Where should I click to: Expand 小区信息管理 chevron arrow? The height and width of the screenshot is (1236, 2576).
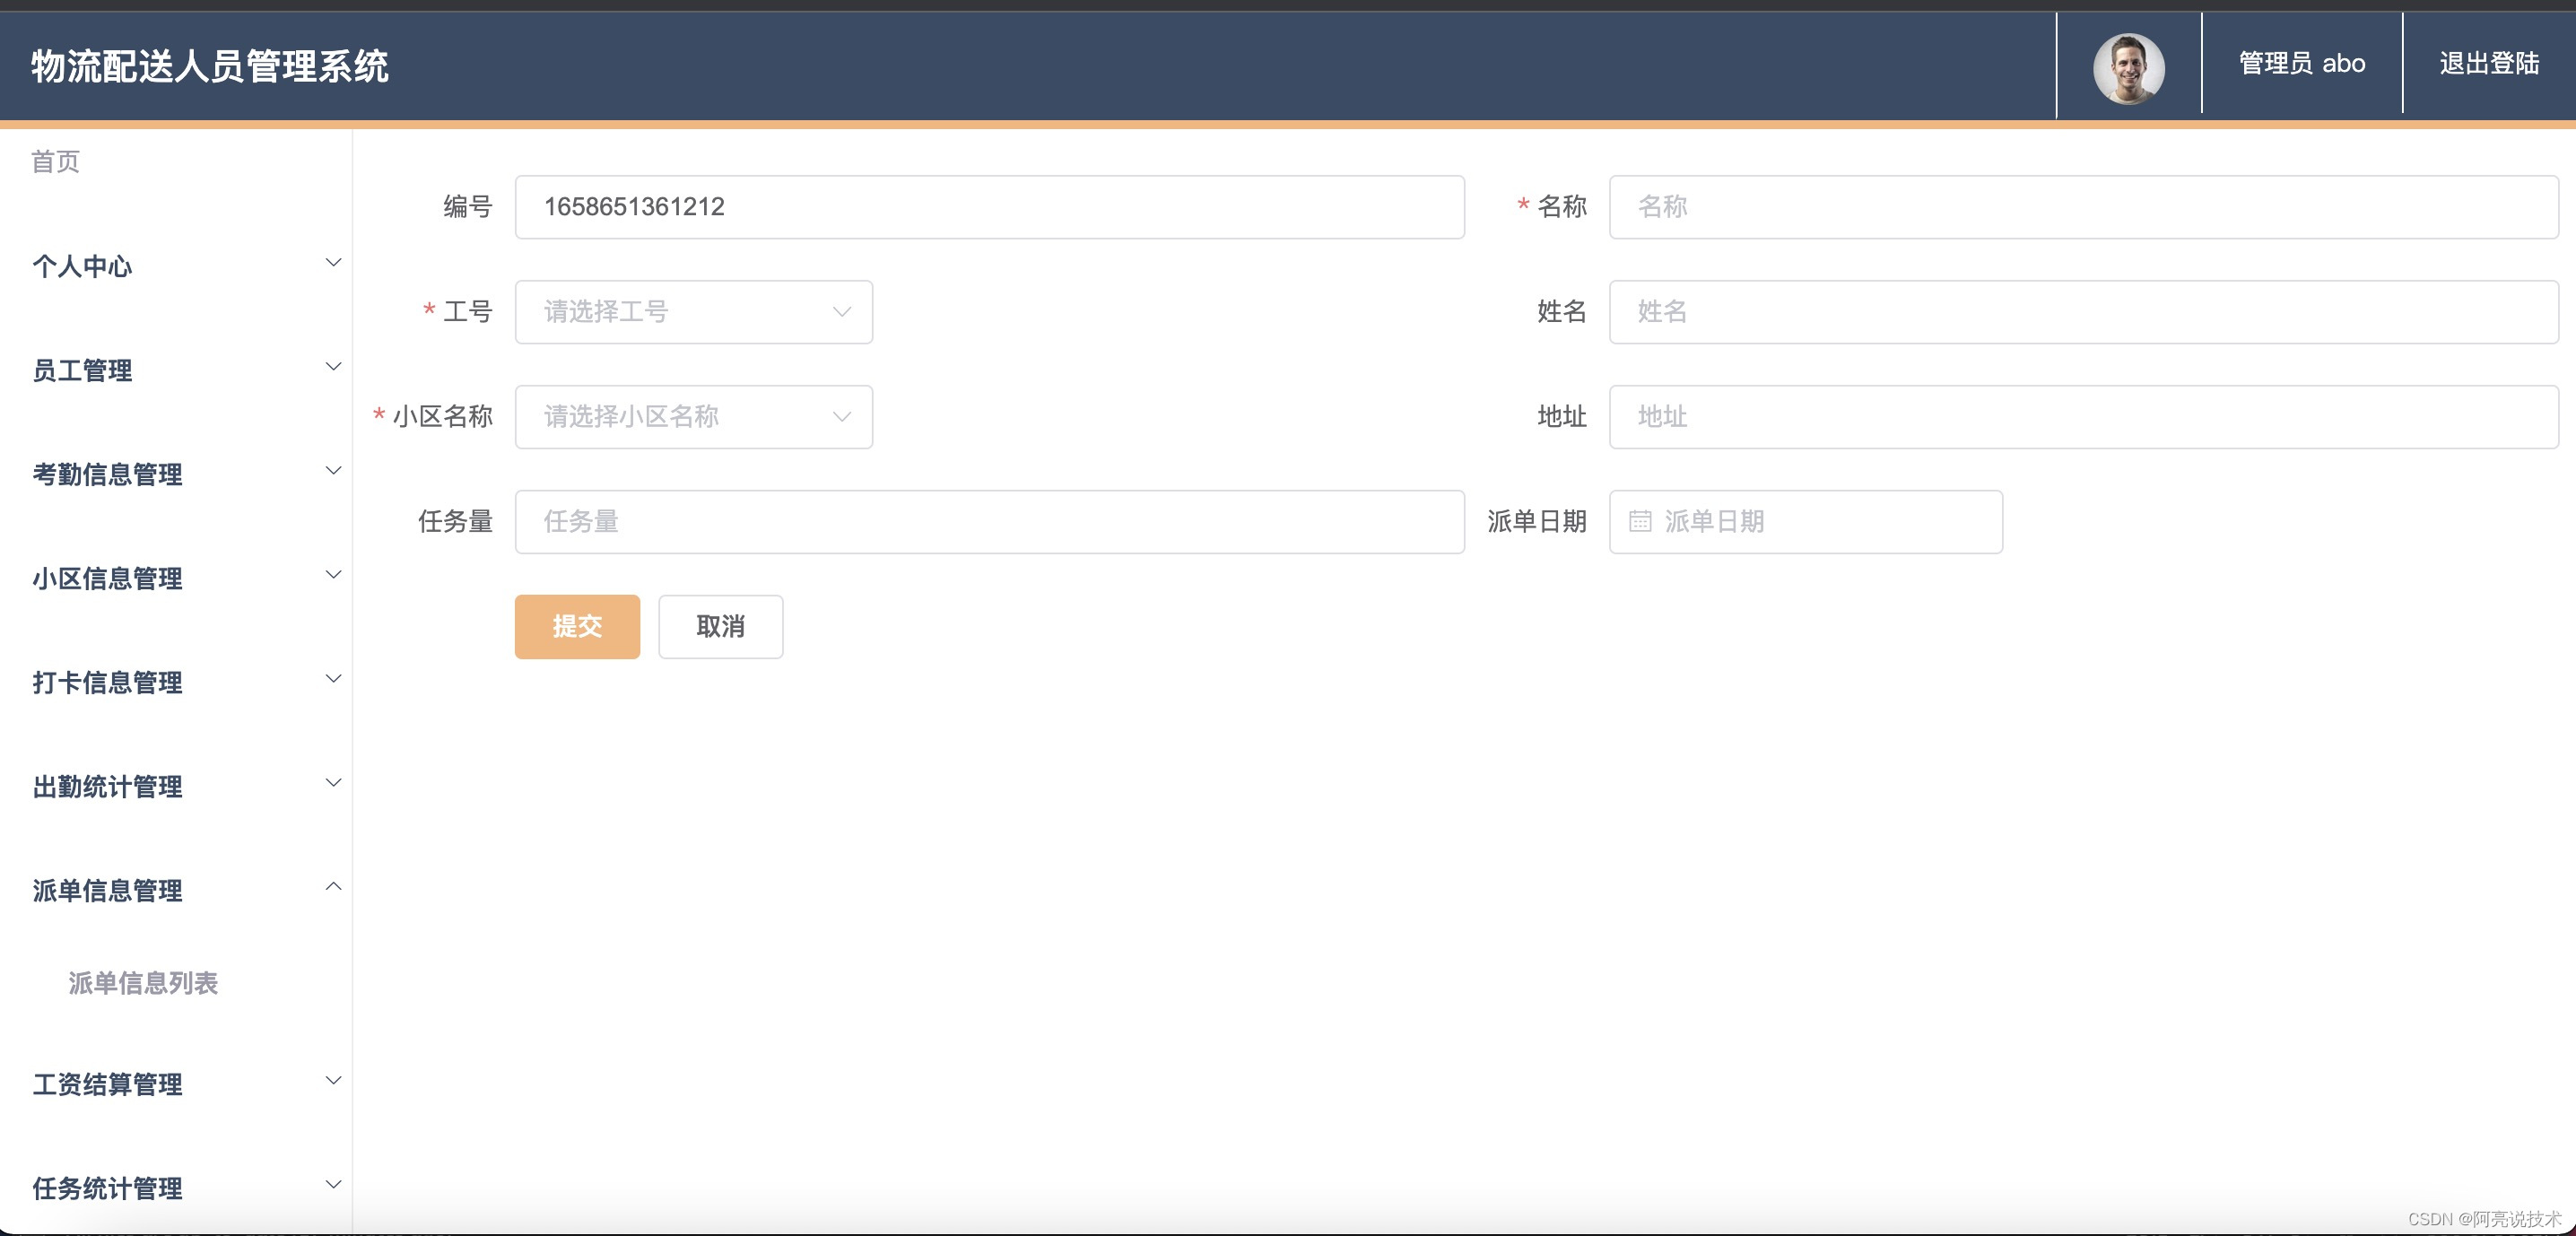334,575
